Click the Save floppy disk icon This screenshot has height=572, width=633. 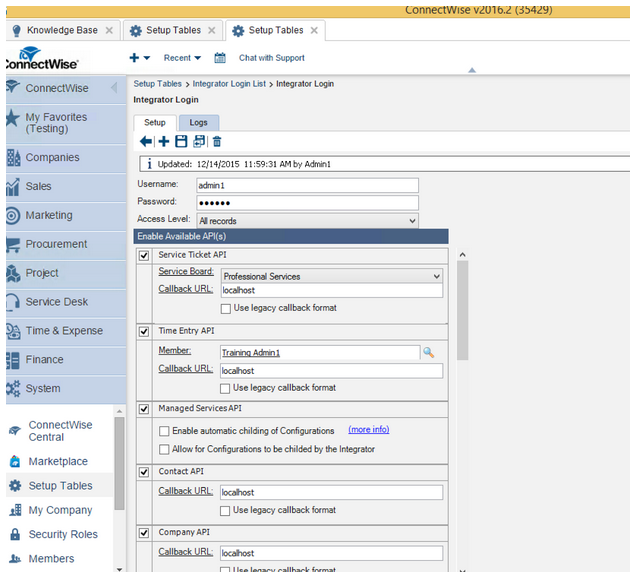click(181, 141)
